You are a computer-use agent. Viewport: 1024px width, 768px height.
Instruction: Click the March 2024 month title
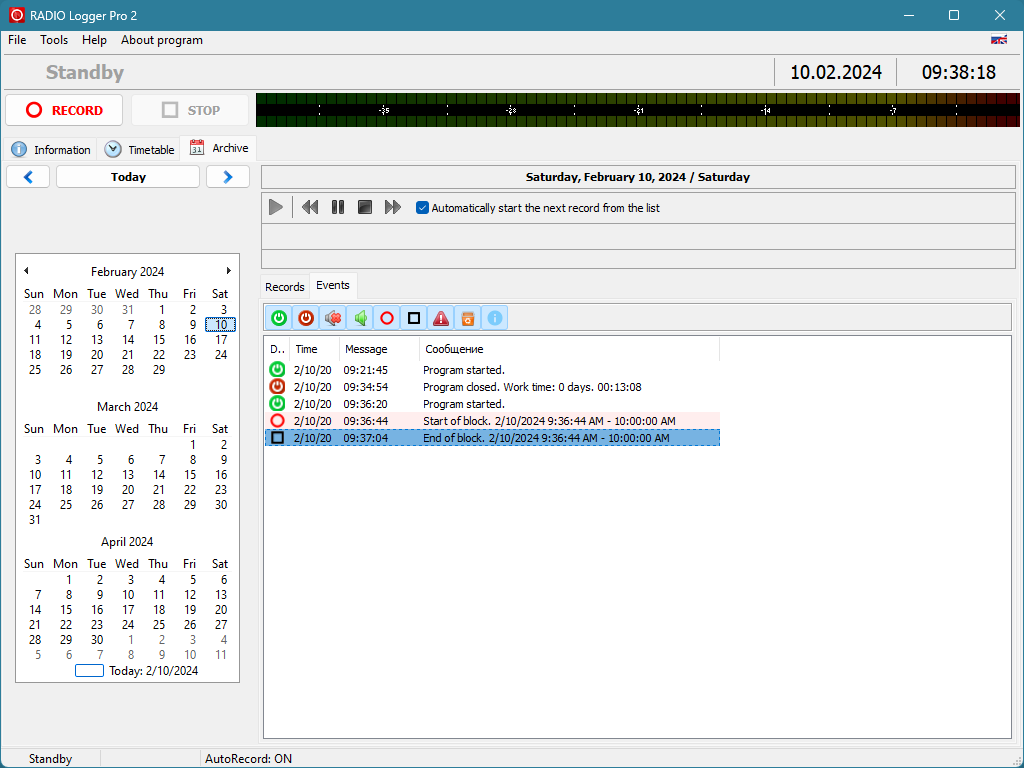click(x=127, y=407)
